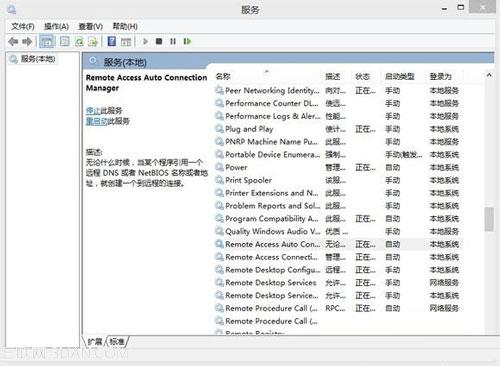Viewport: 500px width, 366px height.
Task: Click the Performance Counter DL... gear icon
Action: (x=219, y=103)
